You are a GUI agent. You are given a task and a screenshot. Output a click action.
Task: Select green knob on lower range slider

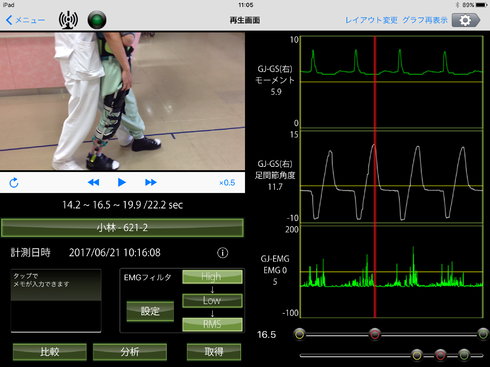click(x=464, y=355)
